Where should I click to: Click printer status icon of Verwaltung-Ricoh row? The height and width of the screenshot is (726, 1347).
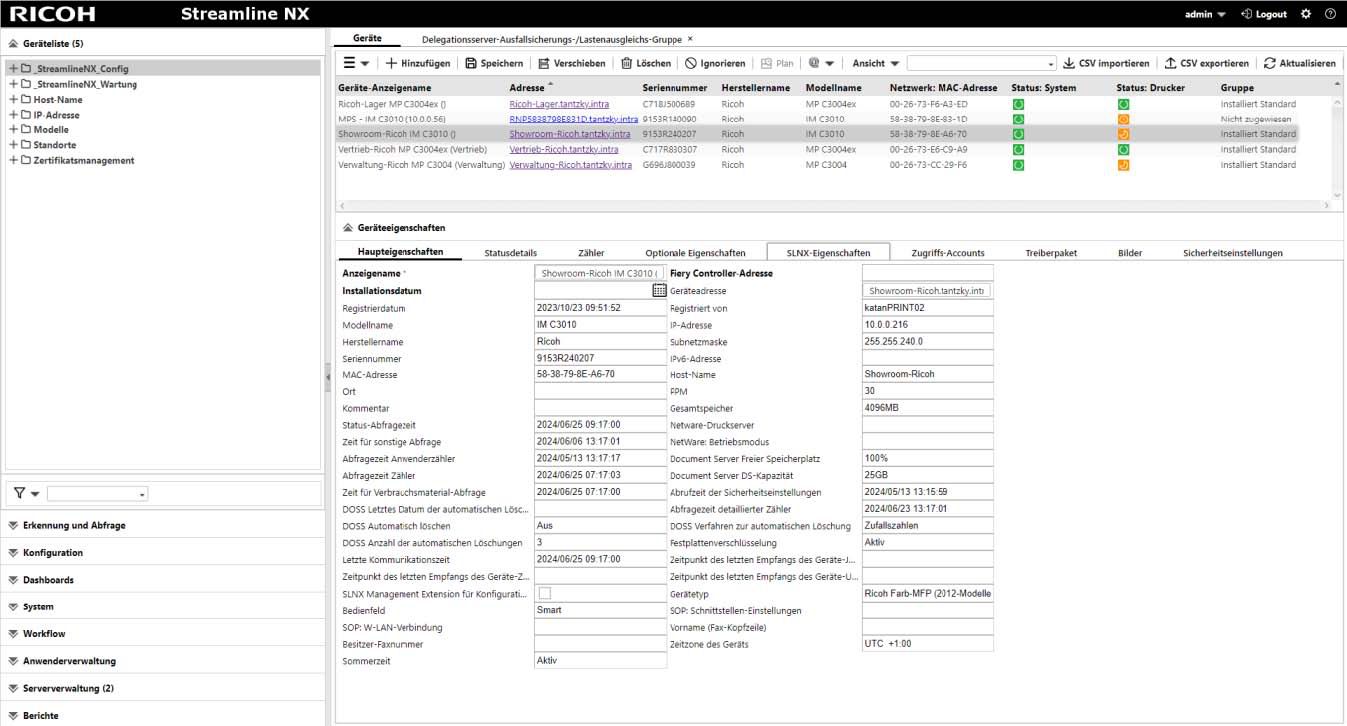pyautogui.click(x=1123, y=165)
